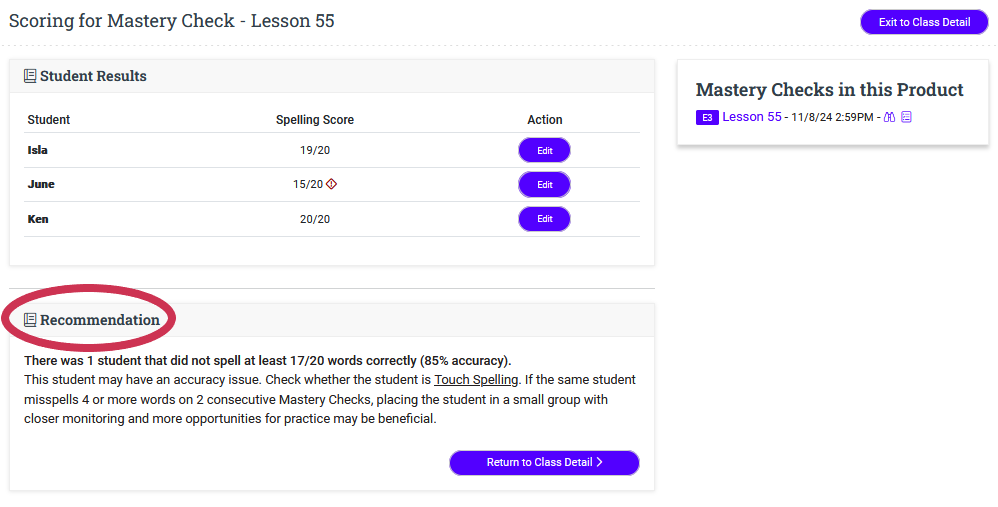Click the checklist icon beside Lesson 55
Screen dimensions: 998x507
(x=906, y=117)
